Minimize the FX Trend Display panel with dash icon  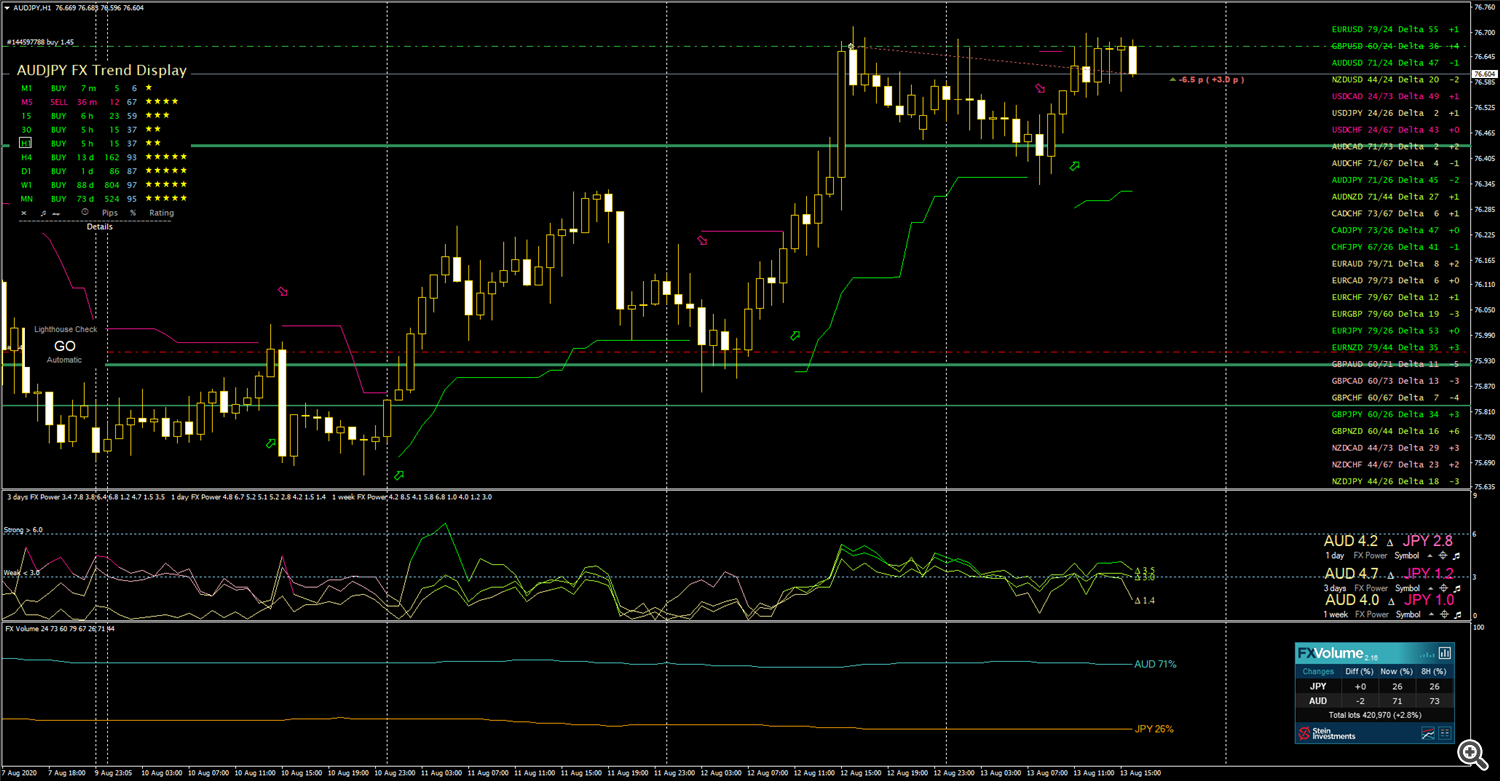pos(56,214)
